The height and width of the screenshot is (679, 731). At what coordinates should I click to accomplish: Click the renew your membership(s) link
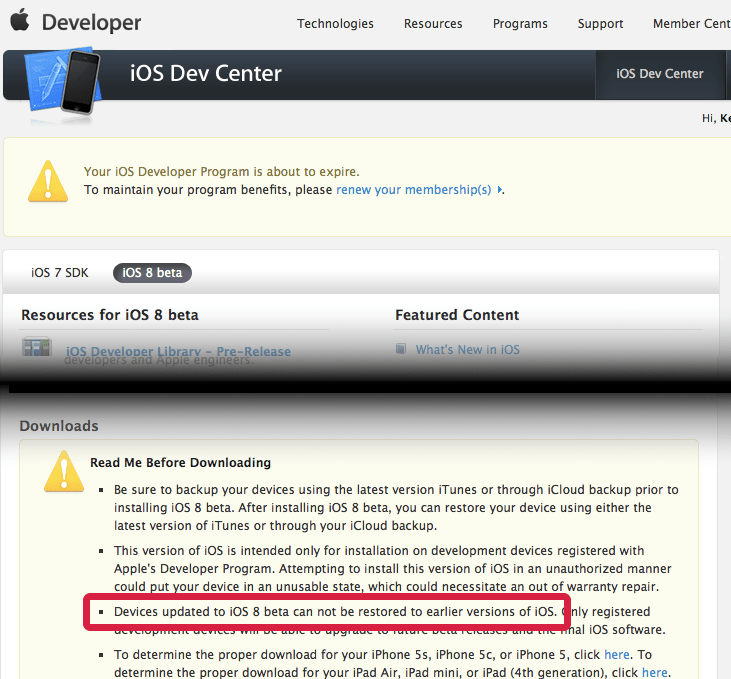pyautogui.click(x=414, y=190)
